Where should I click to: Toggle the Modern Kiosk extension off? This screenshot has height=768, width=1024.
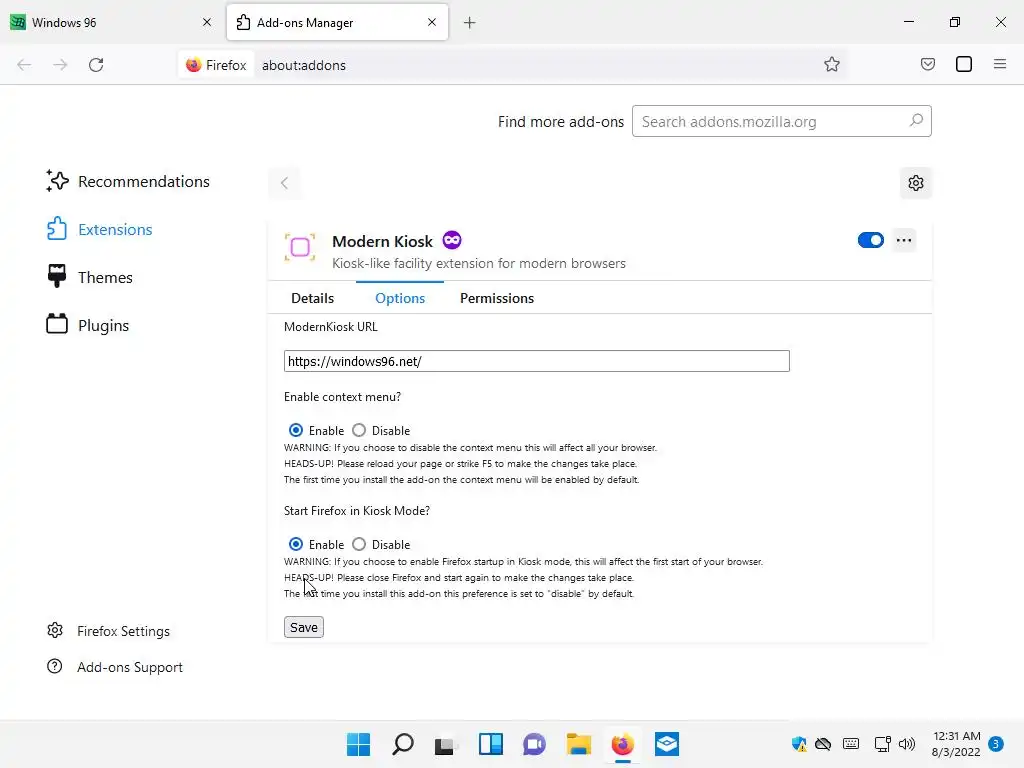[871, 240]
